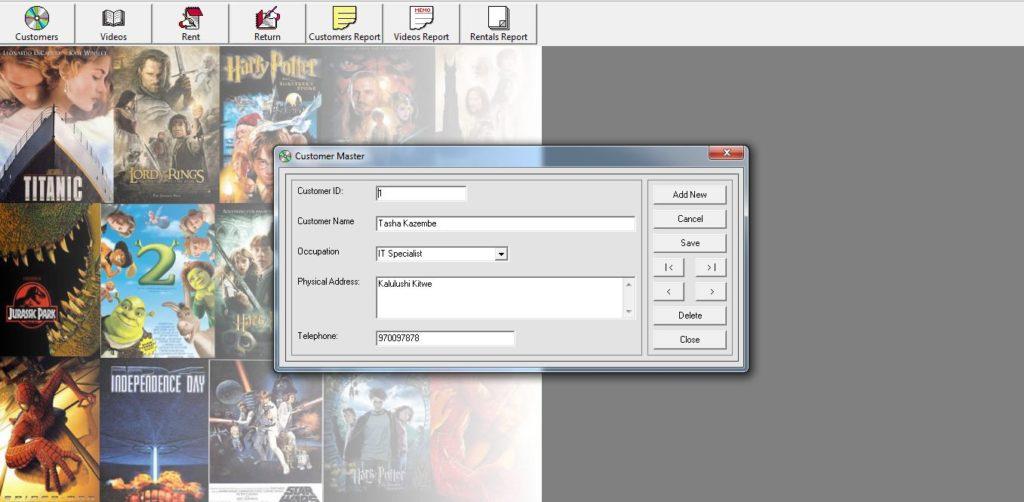Click the Physical Address text area
This screenshot has height=502, width=1024.
point(500,298)
